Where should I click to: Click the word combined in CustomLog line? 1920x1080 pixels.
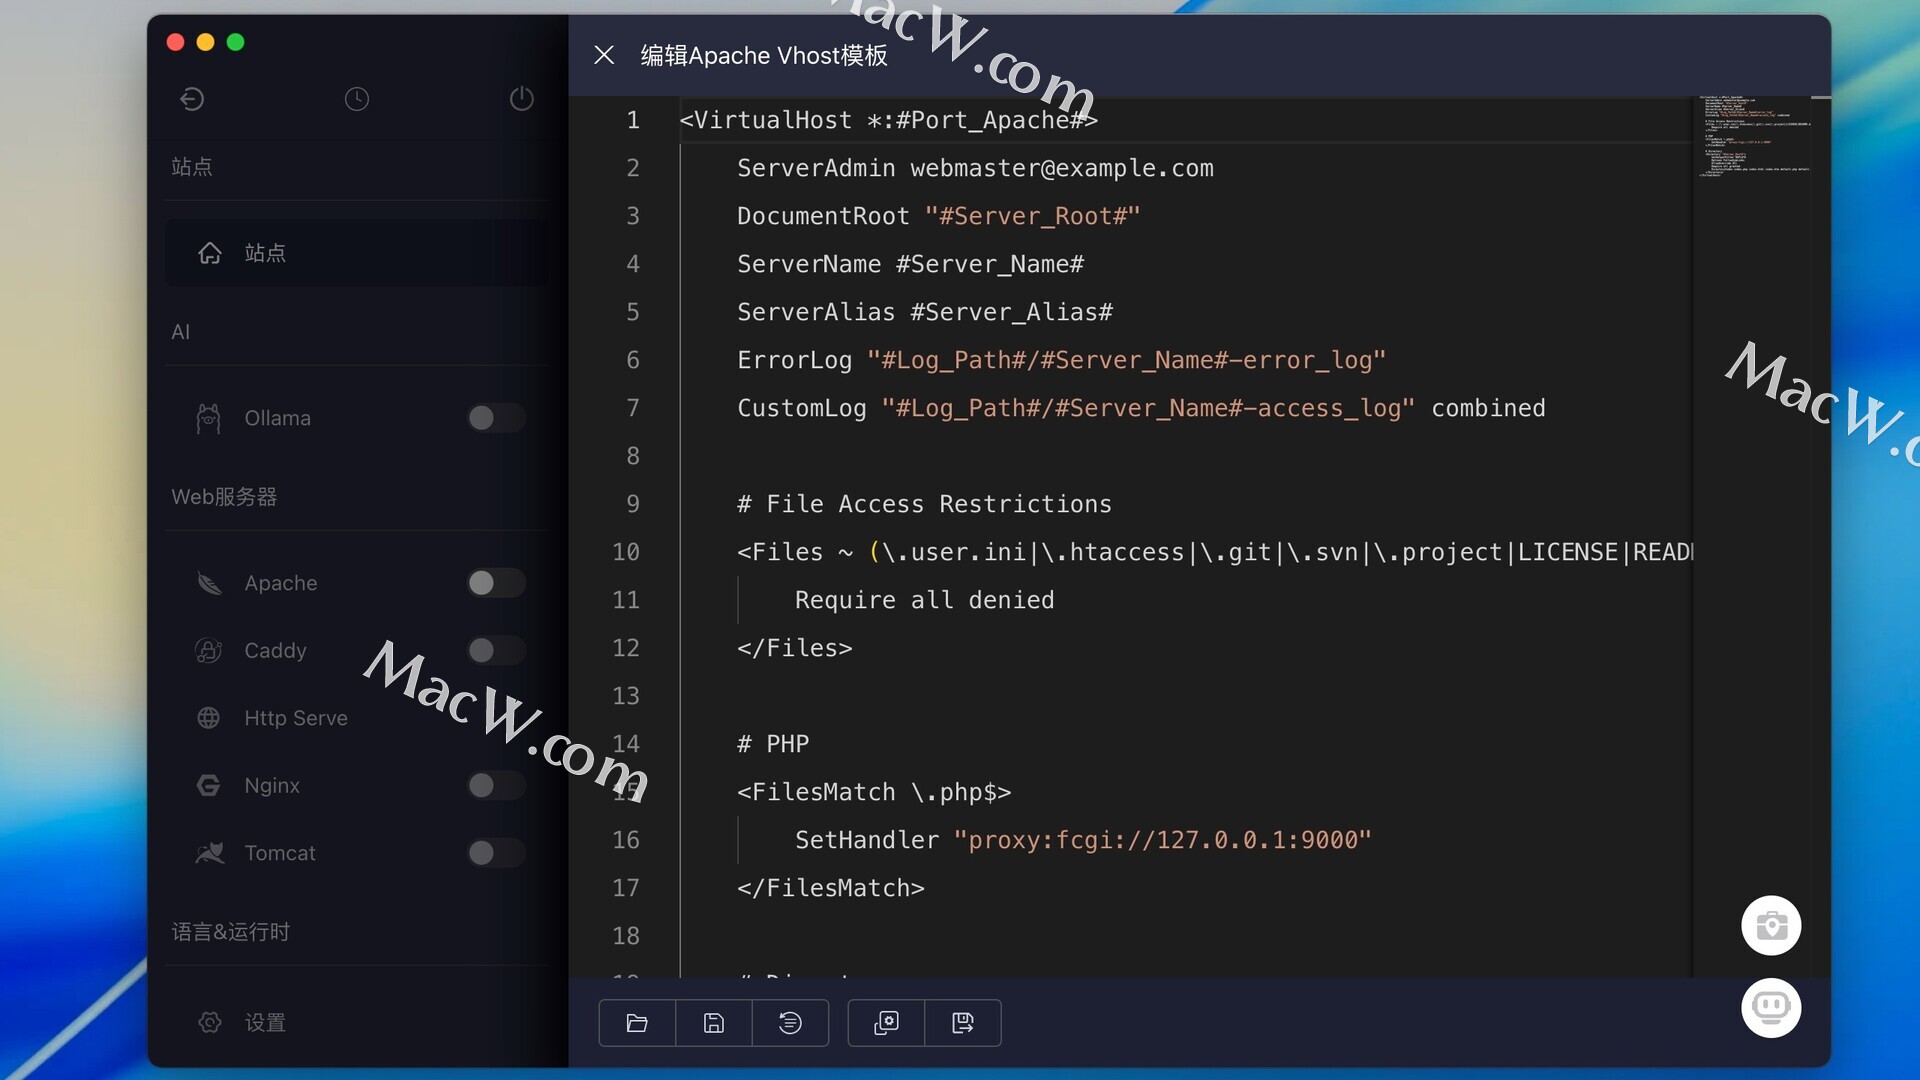pos(1488,408)
